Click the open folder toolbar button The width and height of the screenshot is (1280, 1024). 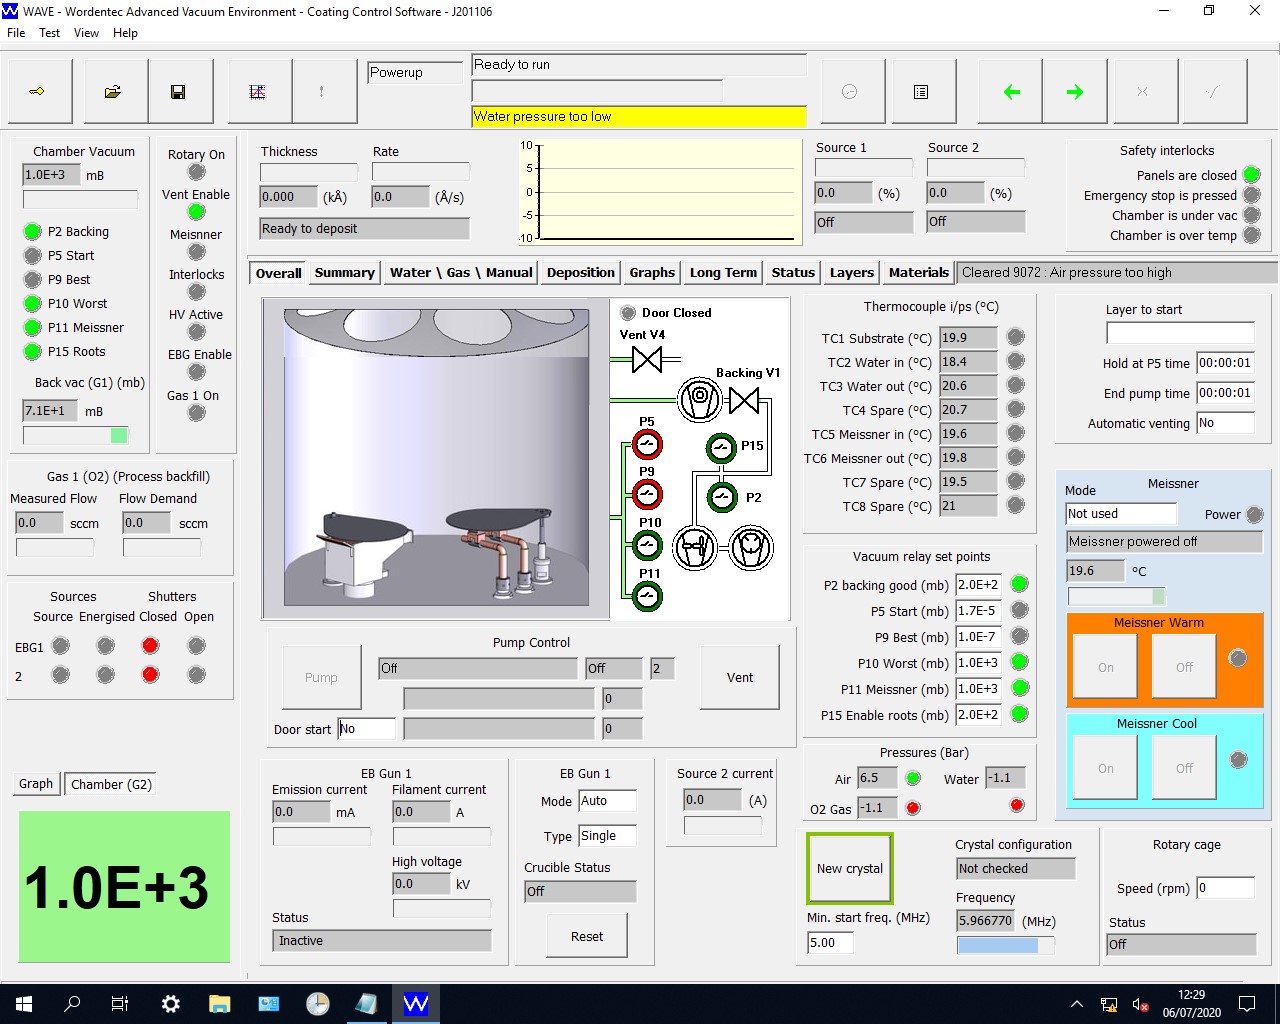point(113,92)
